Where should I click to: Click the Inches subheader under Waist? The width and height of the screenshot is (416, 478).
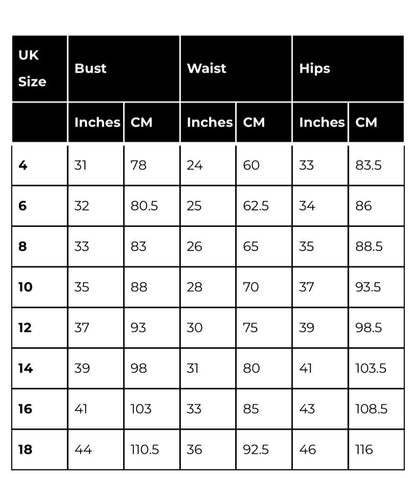(x=208, y=122)
